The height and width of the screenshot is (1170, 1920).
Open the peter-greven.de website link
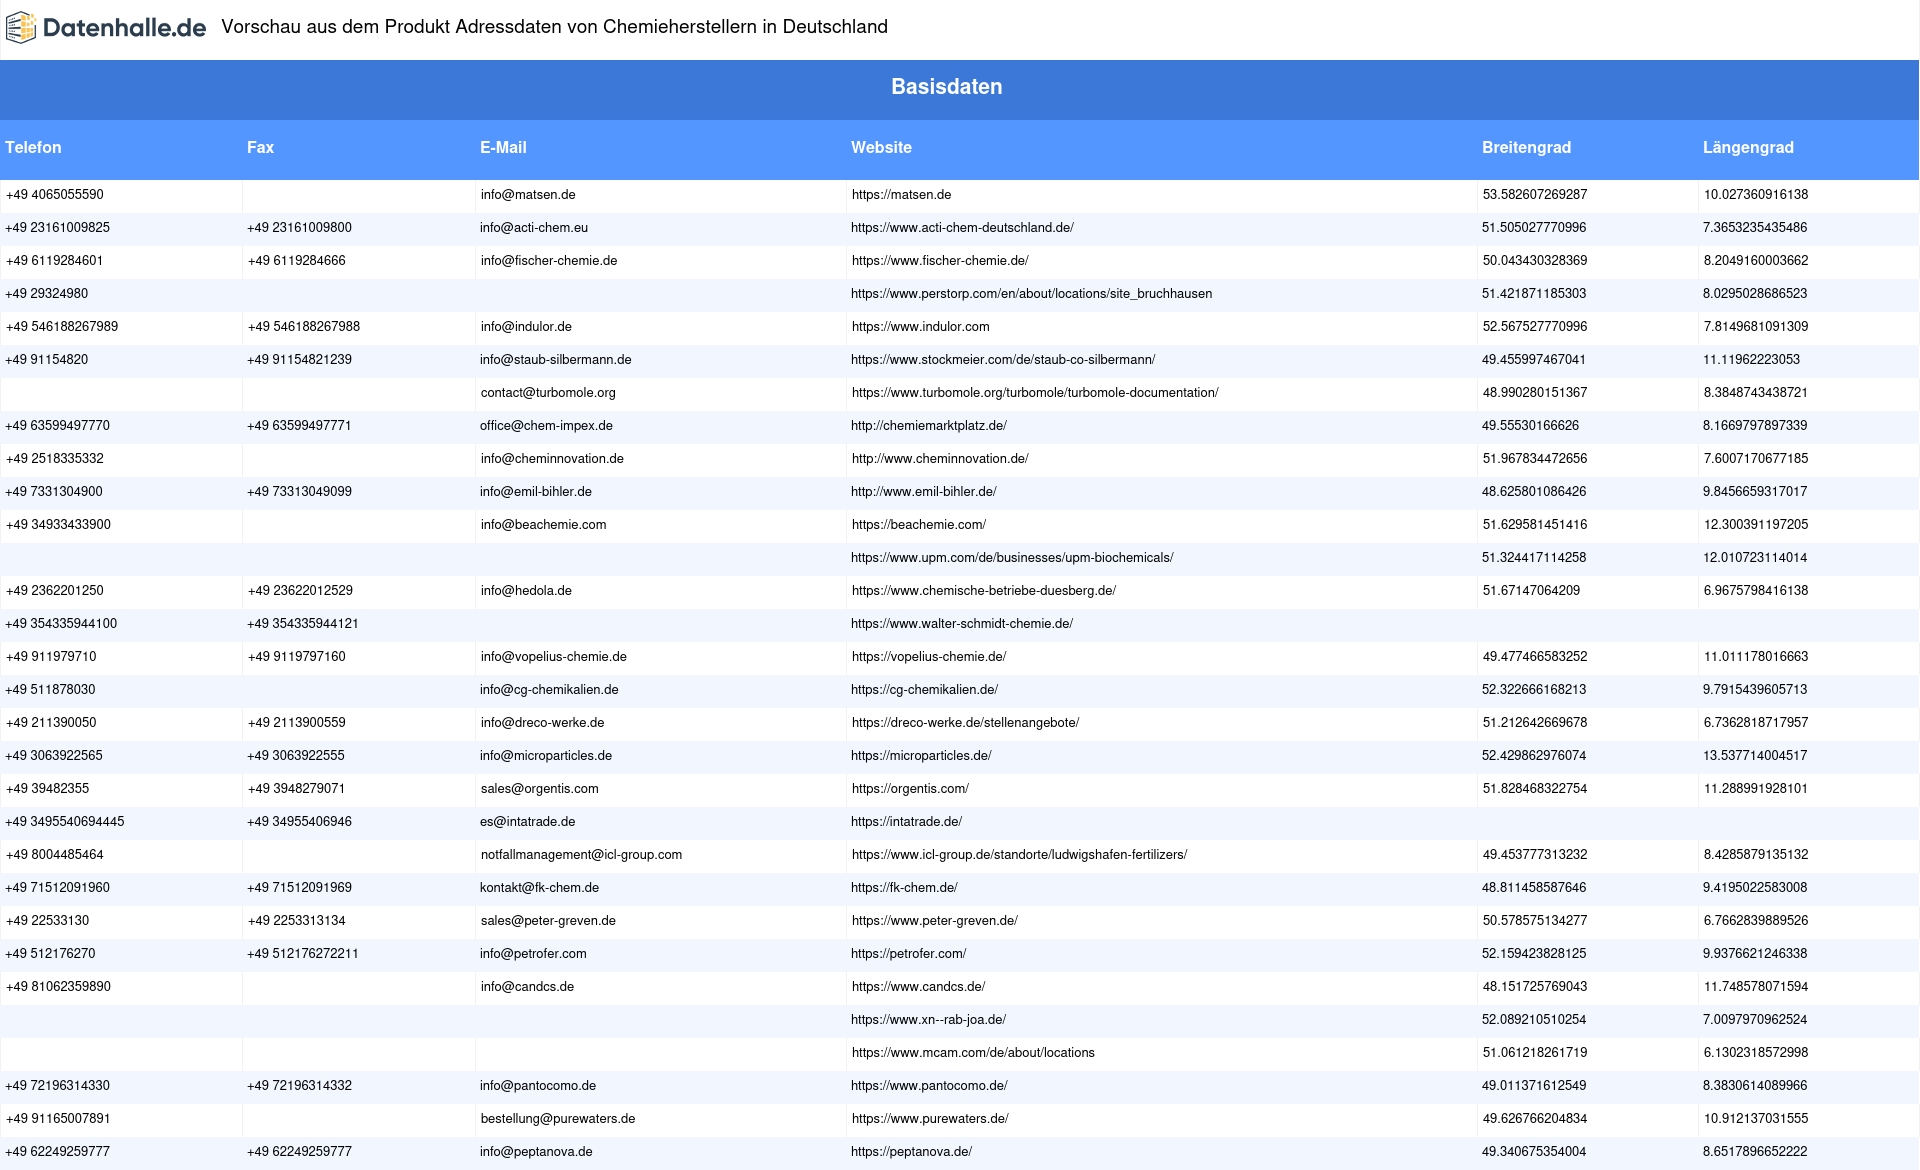click(934, 921)
